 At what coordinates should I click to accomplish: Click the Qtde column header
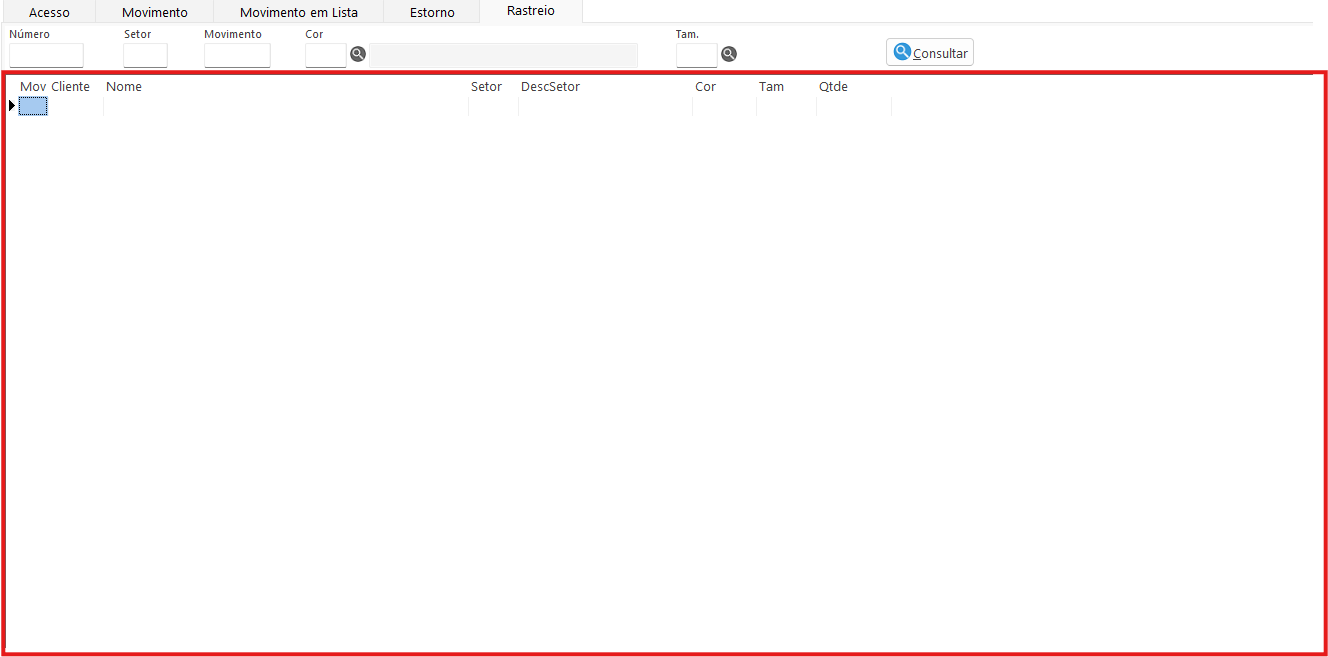[833, 87]
